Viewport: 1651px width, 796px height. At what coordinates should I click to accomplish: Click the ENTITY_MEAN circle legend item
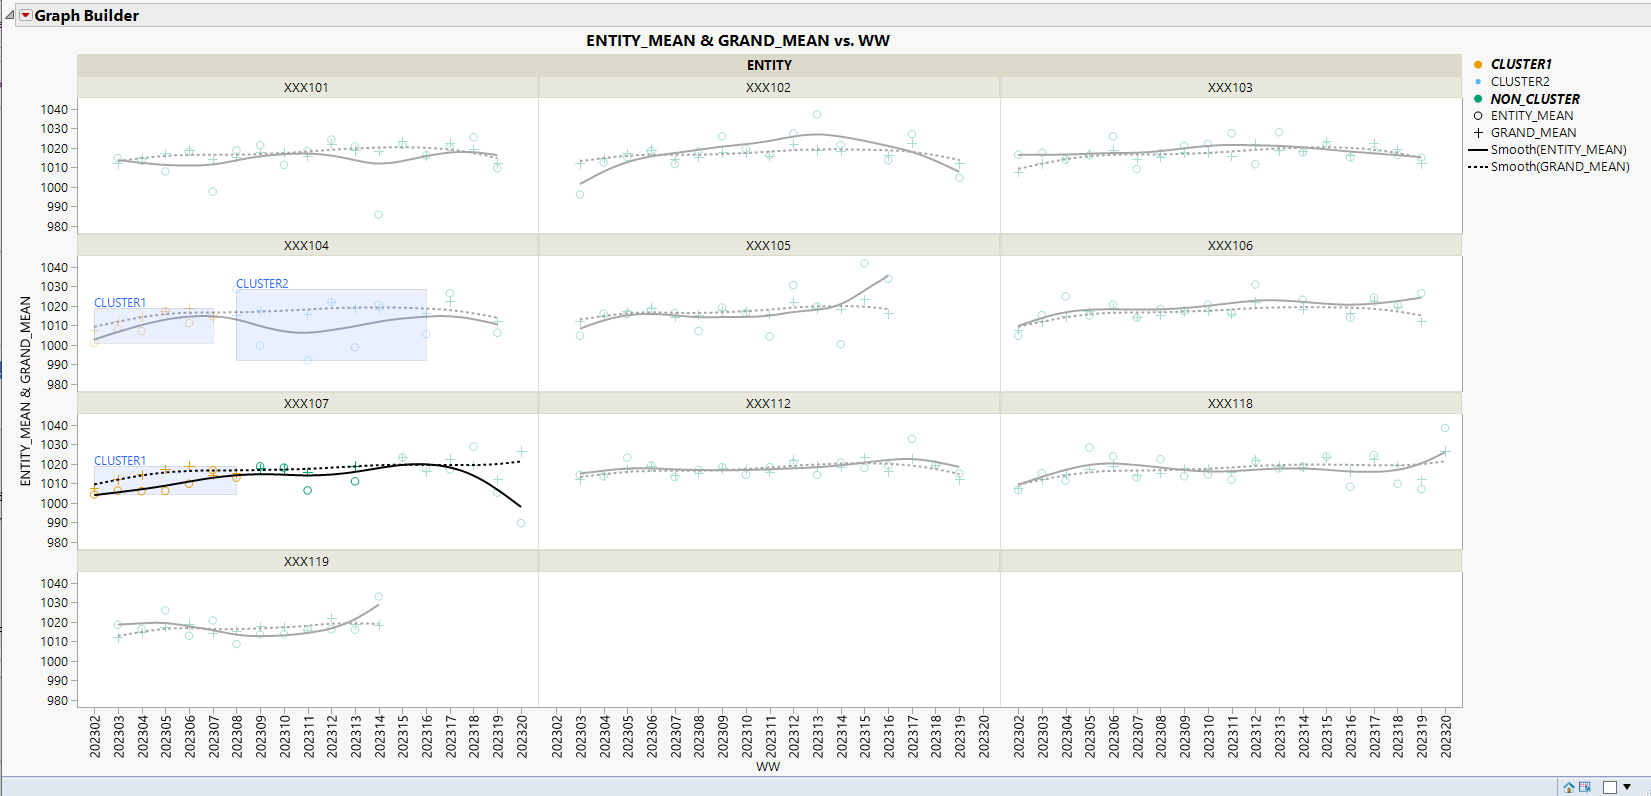tap(1523, 116)
